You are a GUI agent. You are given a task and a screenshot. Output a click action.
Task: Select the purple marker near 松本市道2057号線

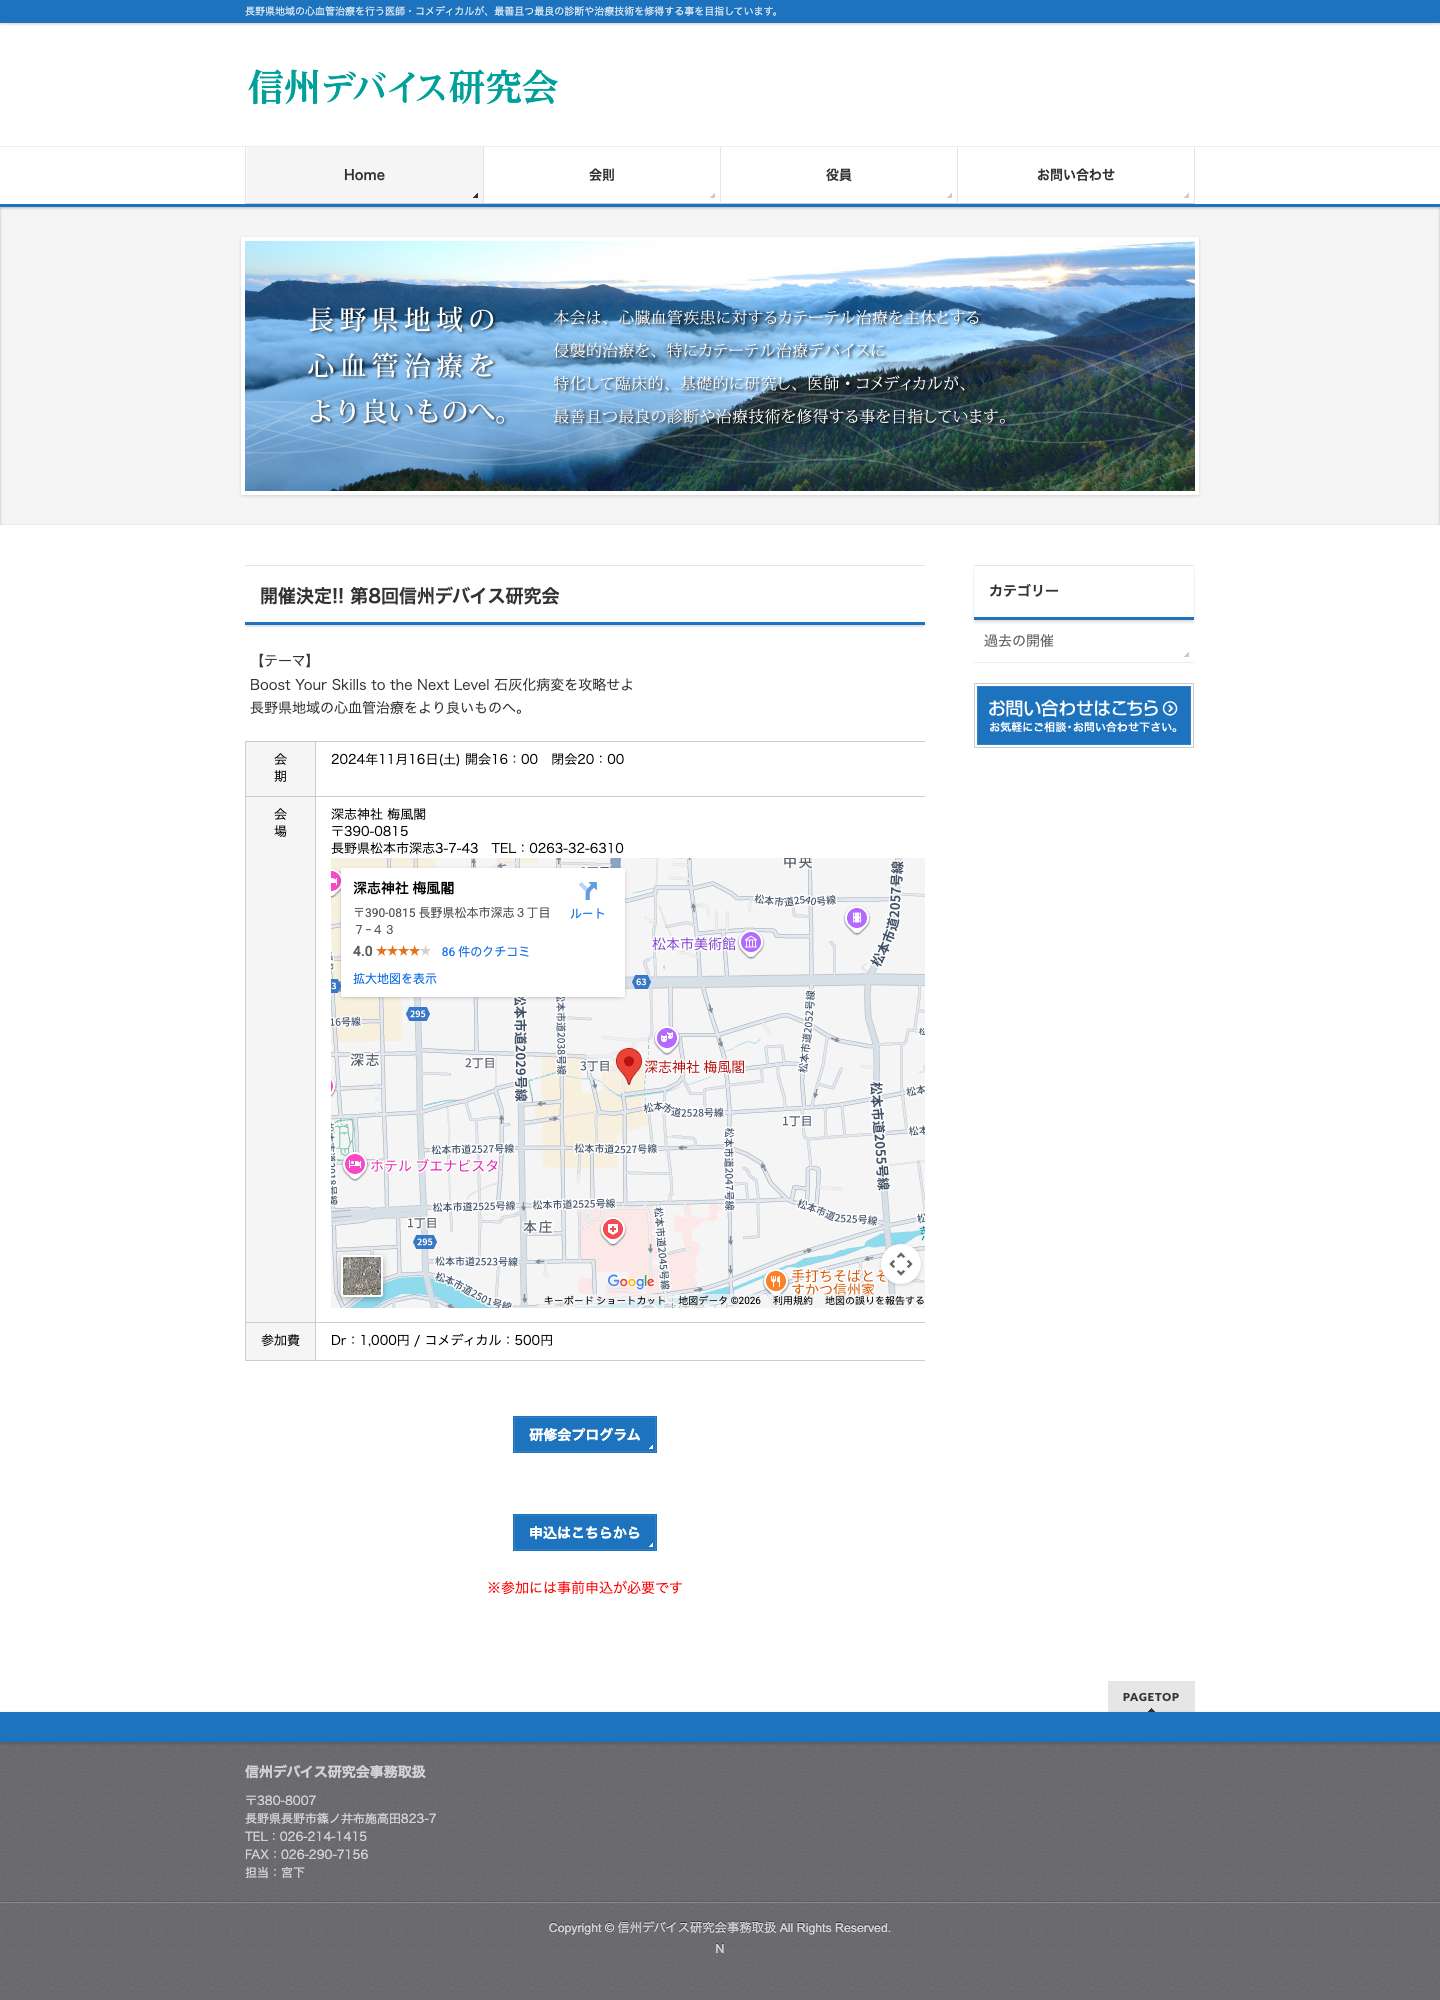click(857, 919)
